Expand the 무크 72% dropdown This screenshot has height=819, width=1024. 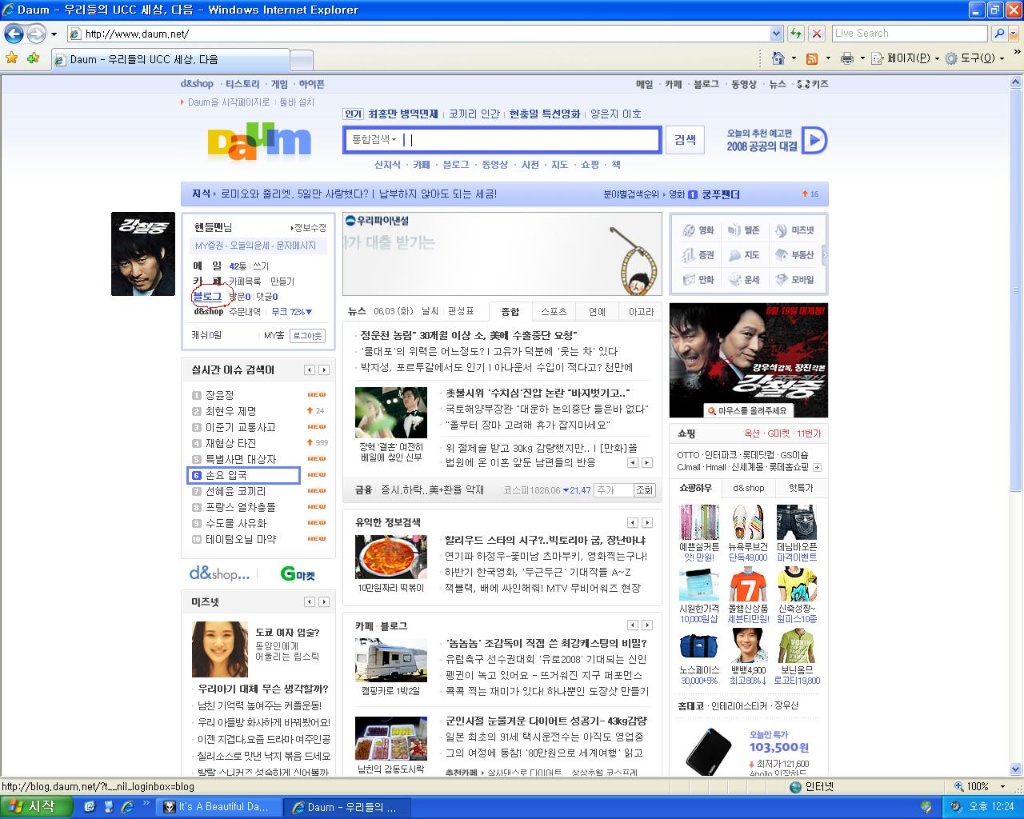tap(292, 312)
